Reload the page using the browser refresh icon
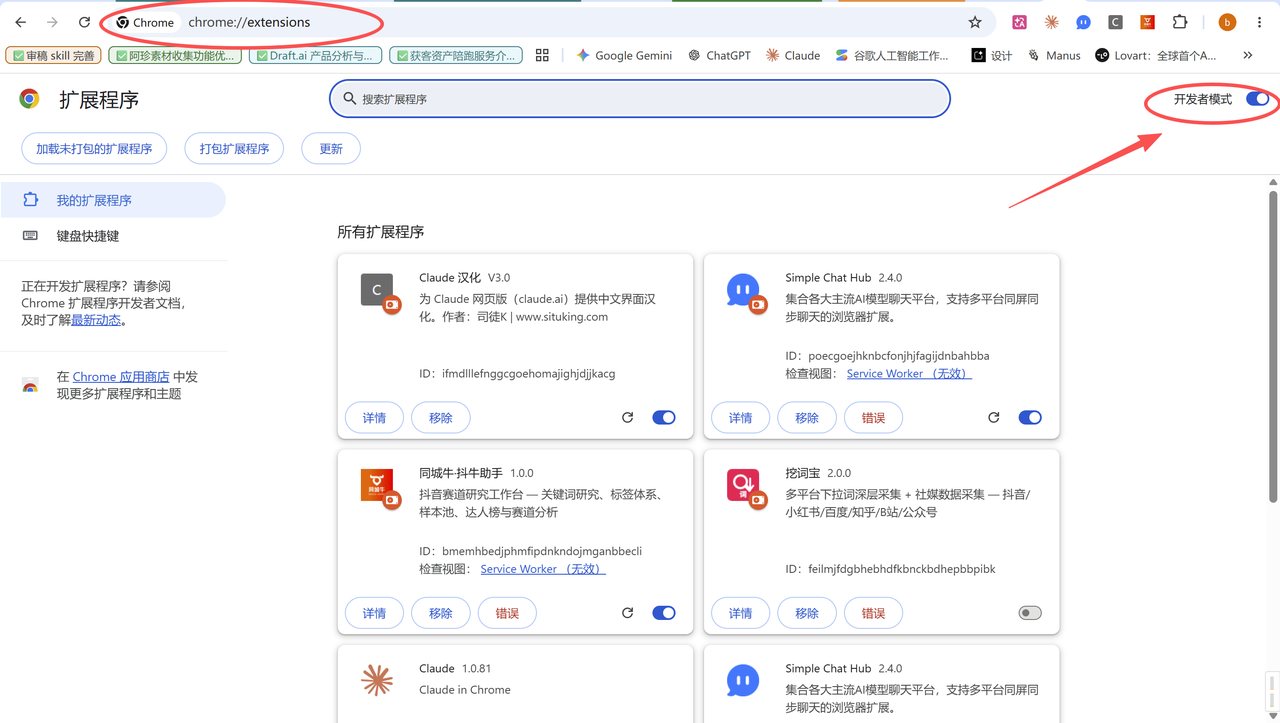The image size is (1280, 723). pyautogui.click(x=85, y=22)
